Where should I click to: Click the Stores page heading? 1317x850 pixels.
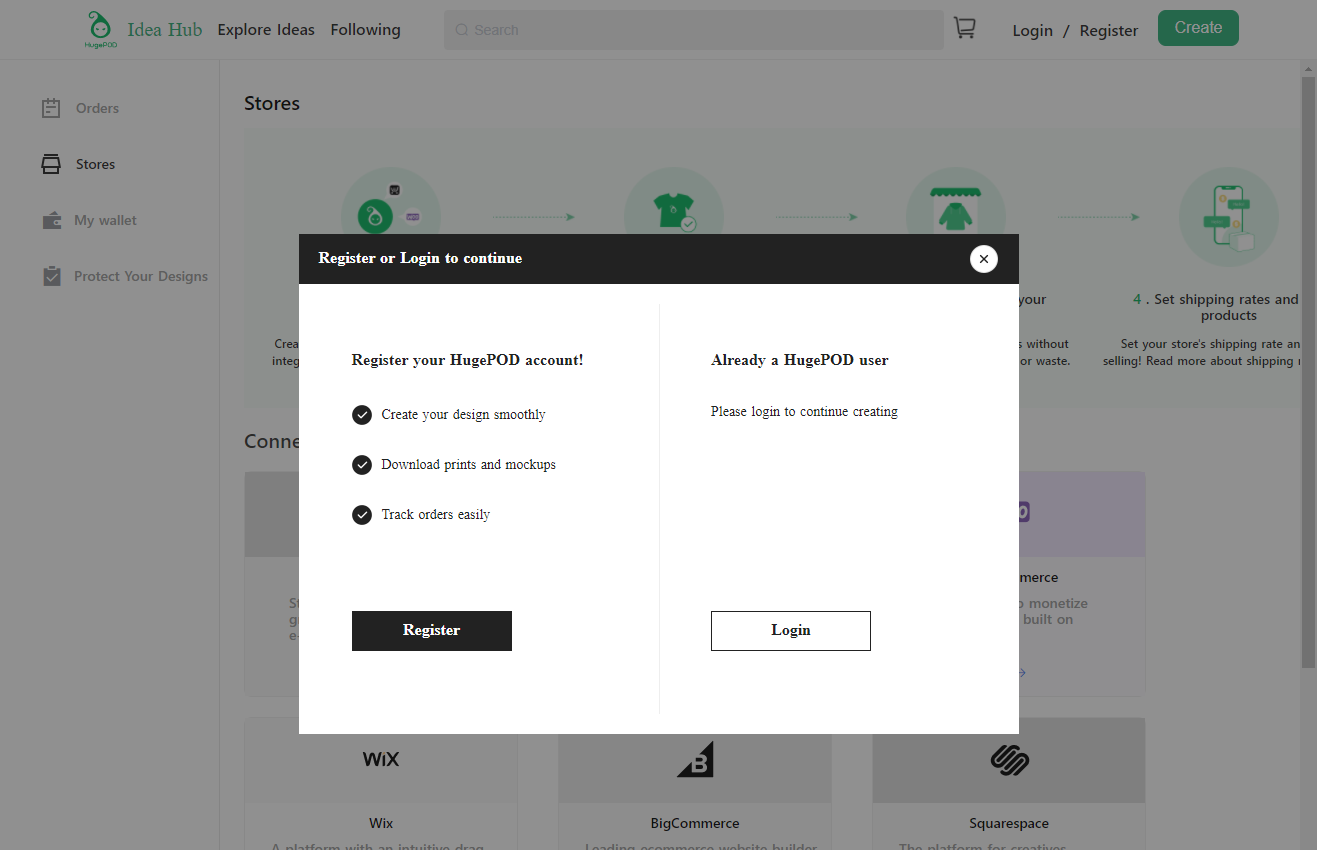click(x=272, y=104)
